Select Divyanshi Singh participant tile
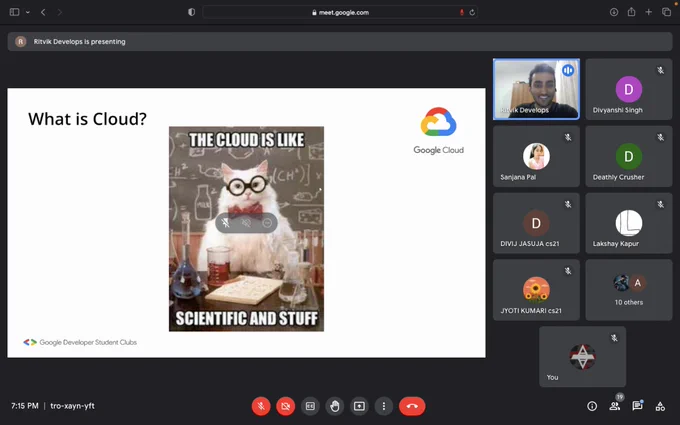This screenshot has width=680, height=425. pos(629,89)
